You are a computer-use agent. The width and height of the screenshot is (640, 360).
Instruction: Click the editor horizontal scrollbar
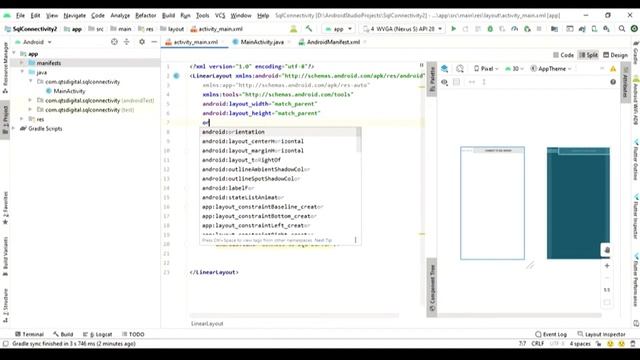294,315
